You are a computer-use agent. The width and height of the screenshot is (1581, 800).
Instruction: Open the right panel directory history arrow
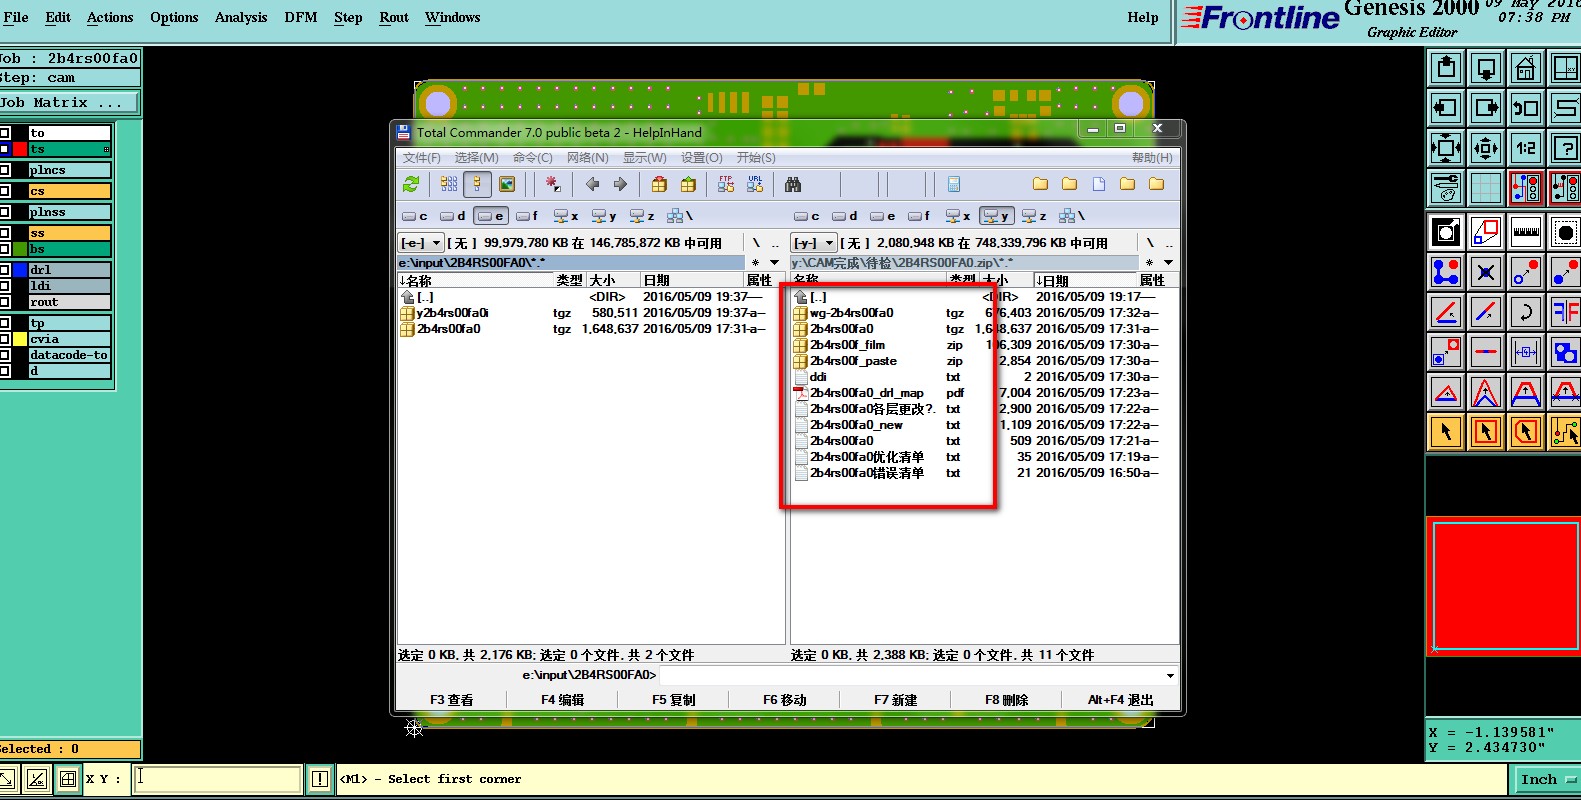tap(1168, 263)
